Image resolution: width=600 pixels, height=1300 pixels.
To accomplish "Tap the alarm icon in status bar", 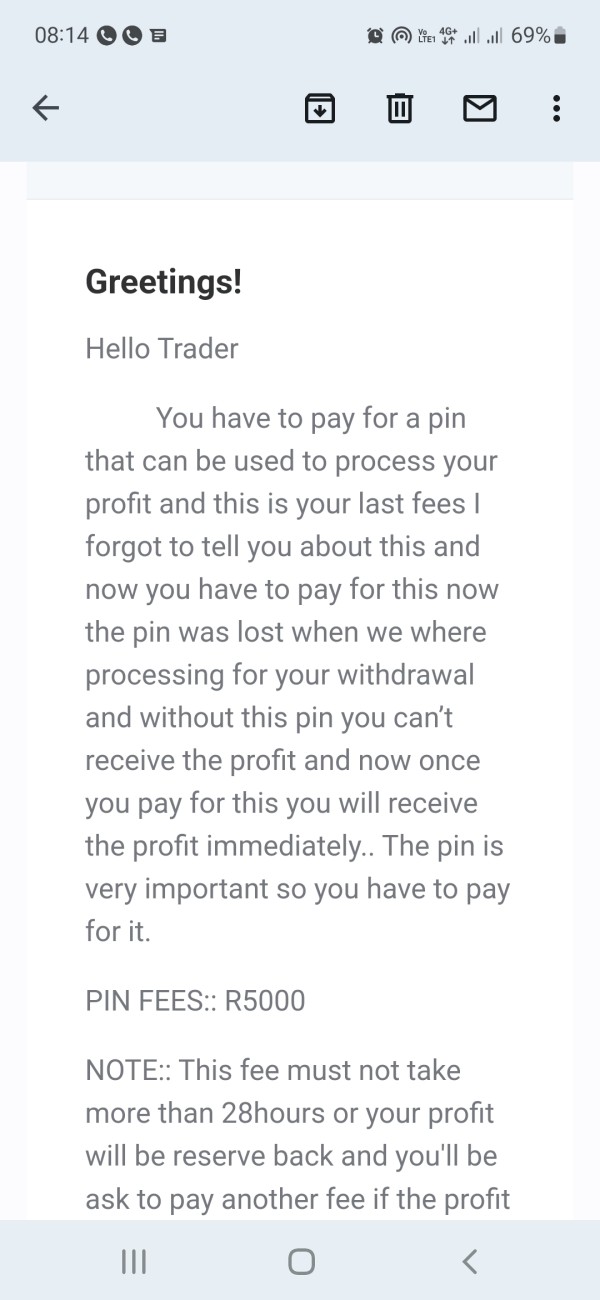I will click(376, 36).
